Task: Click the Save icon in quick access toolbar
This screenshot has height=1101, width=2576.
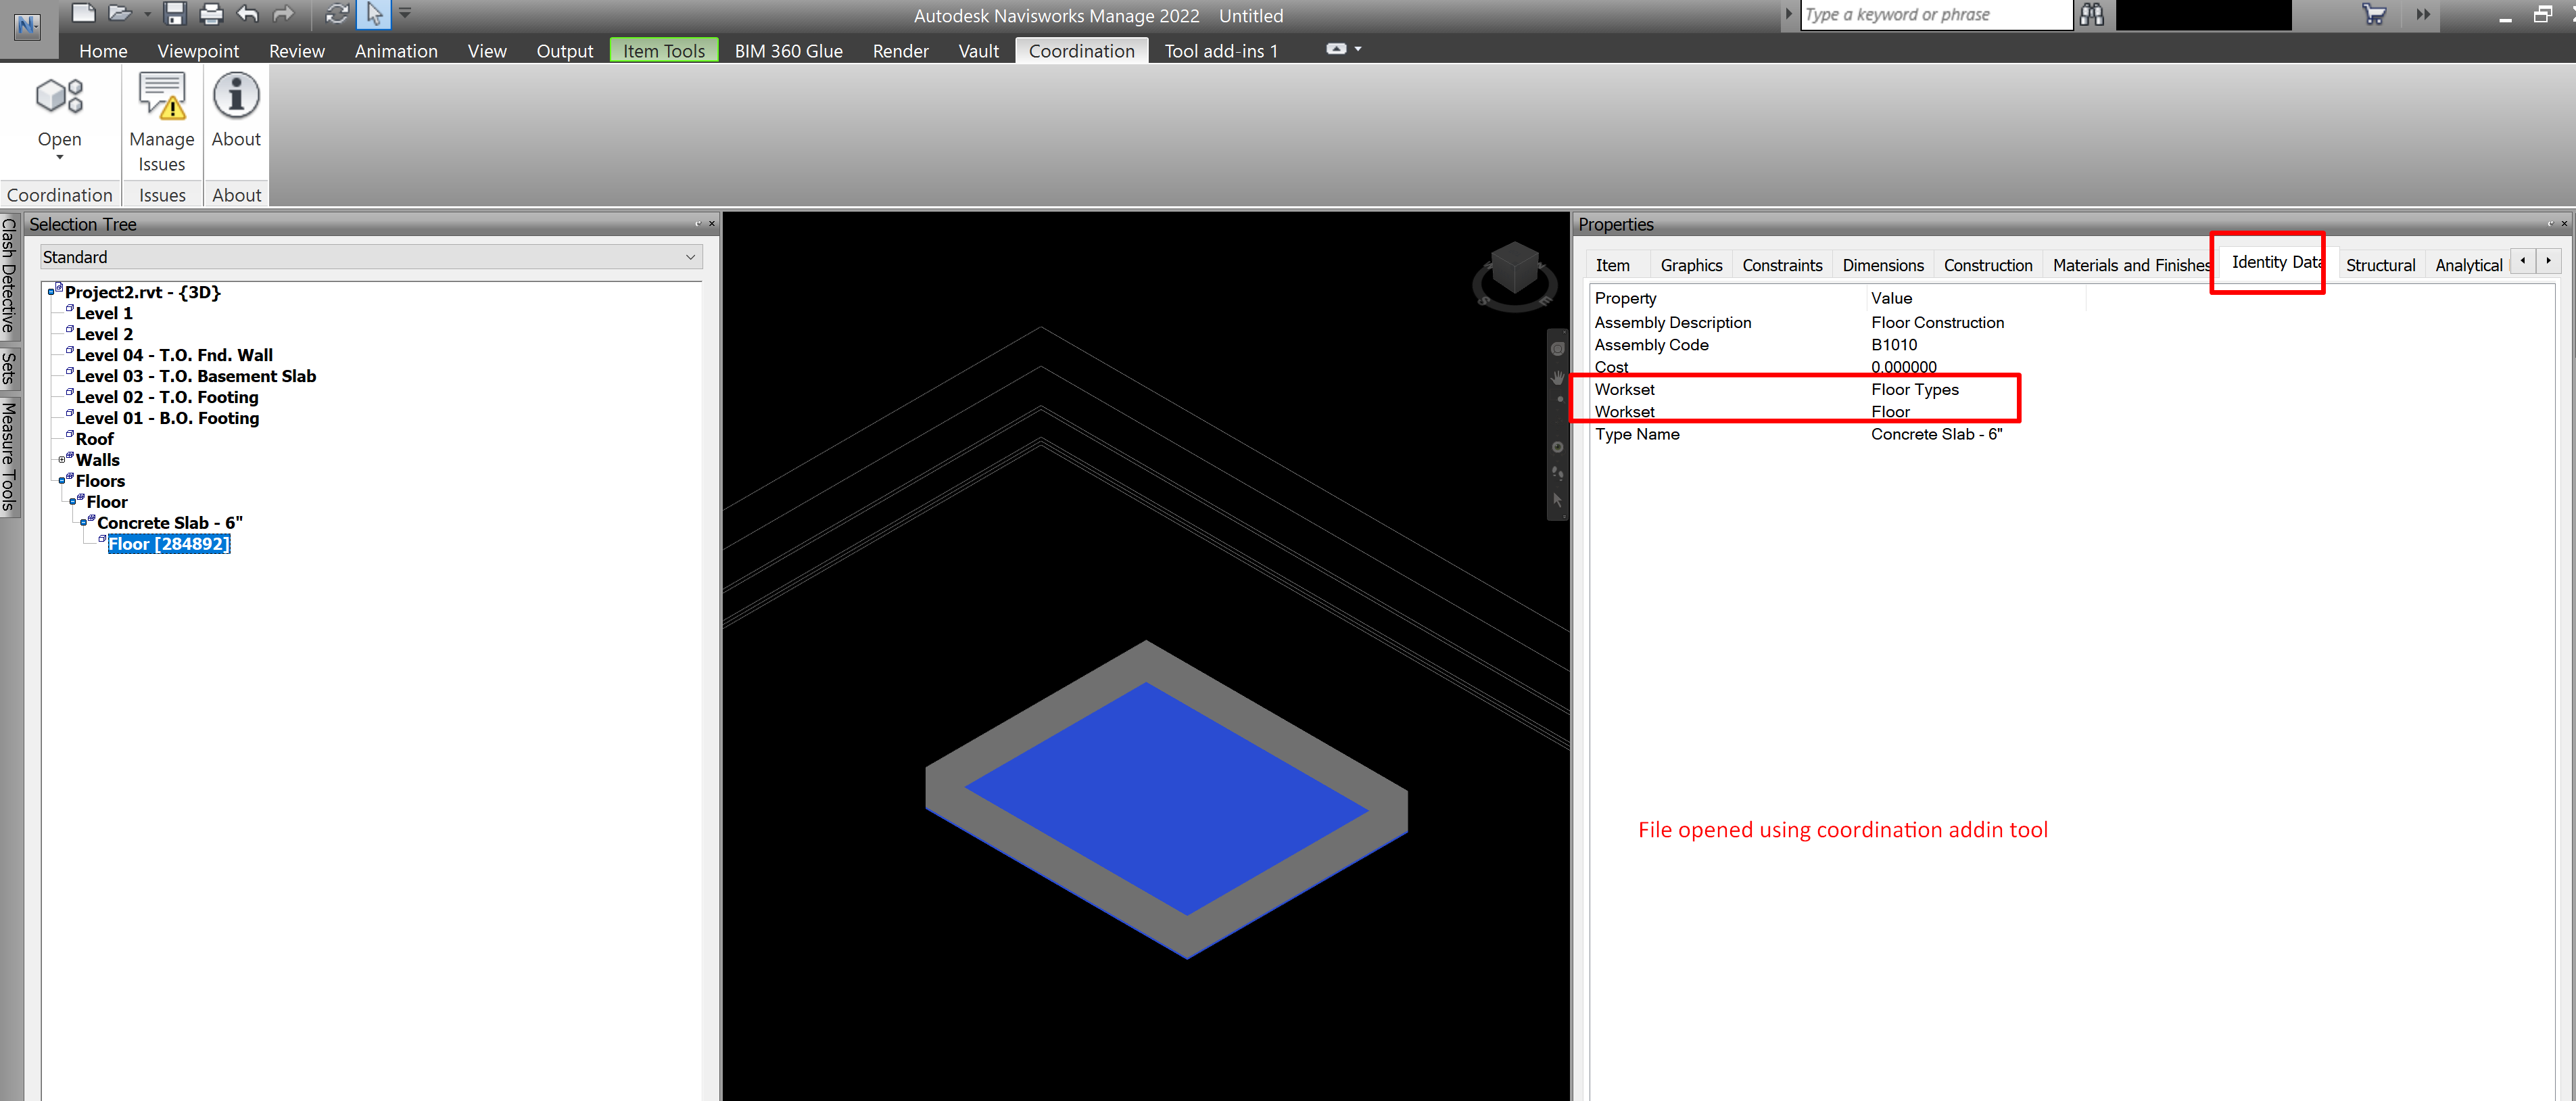Action: click(175, 14)
